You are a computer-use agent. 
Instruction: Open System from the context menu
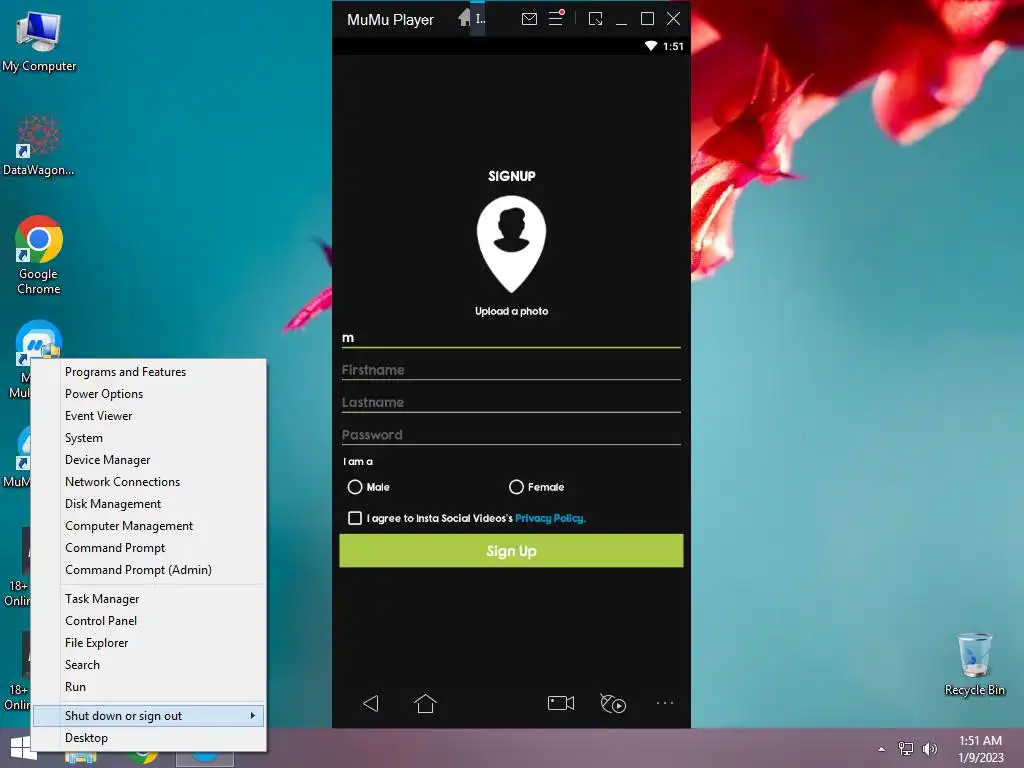(149, 438)
